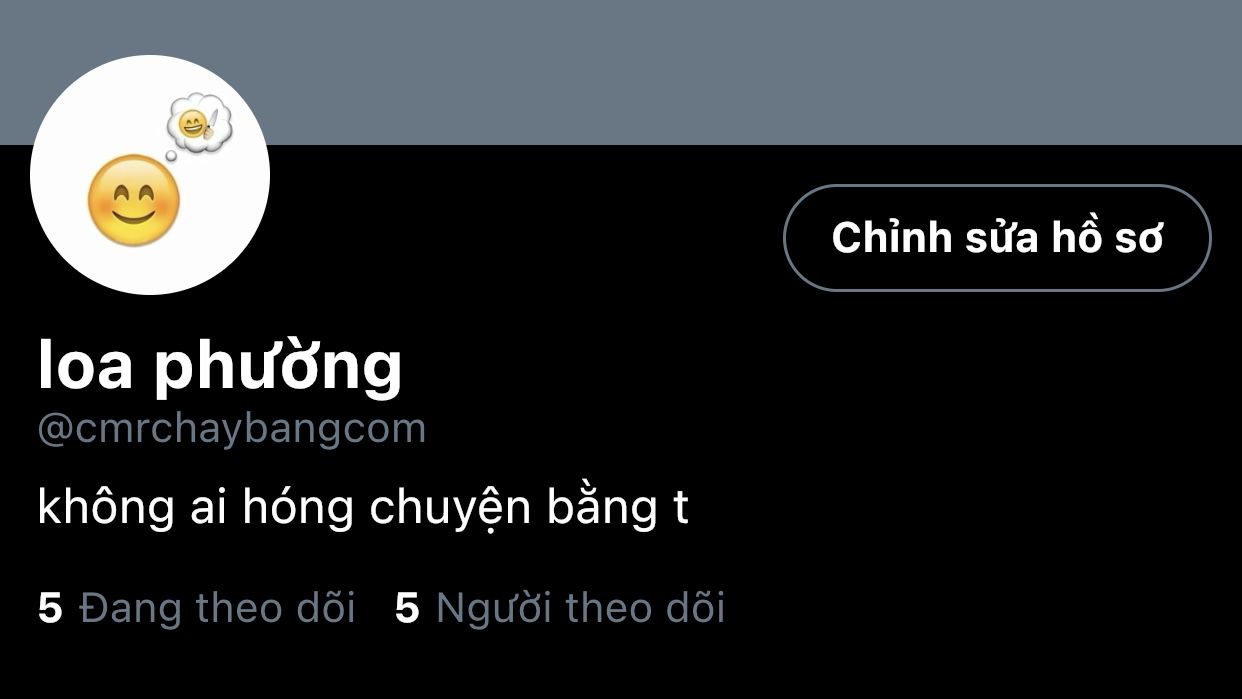This screenshot has height=699, width=1242.
Task: Open the round profile avatar picture
Action: click(x=150, y=175)
